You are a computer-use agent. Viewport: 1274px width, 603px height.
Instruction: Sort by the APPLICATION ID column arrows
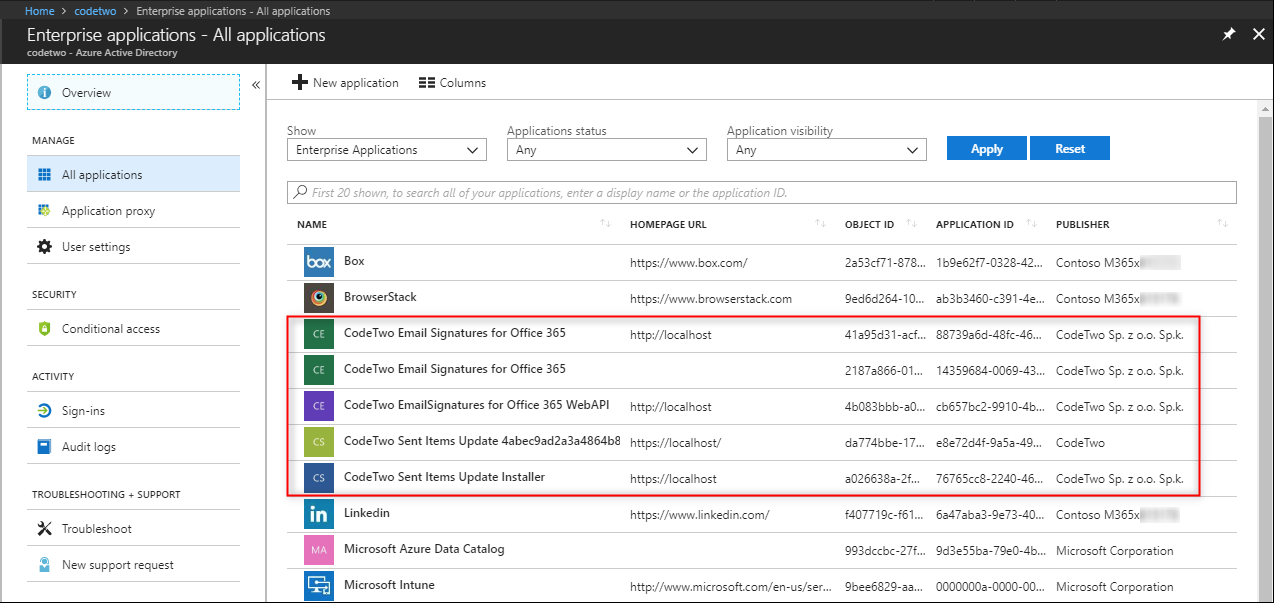(1031, 224)
